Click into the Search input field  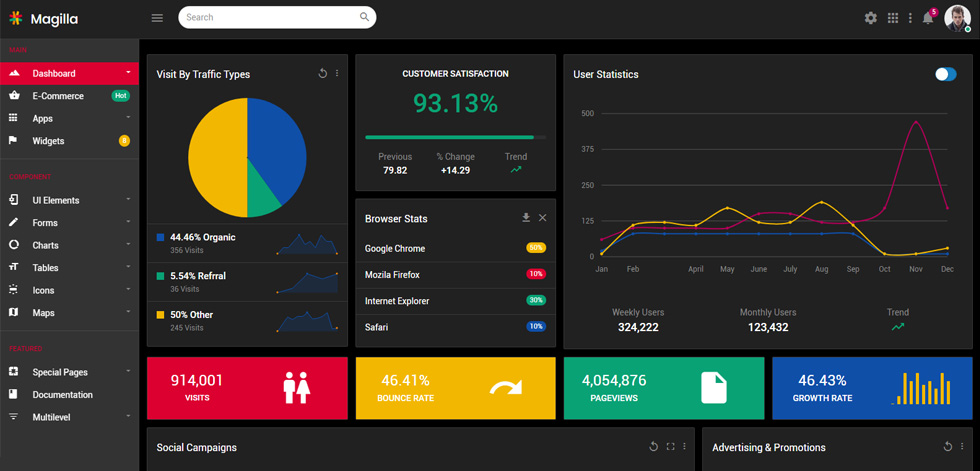(277, 17)
